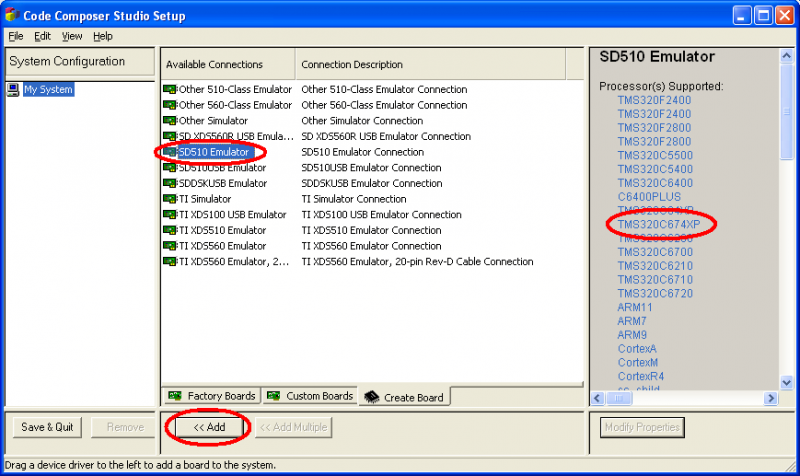Select the TI XDS510 Emulator connection name

[x=222, y=230]
